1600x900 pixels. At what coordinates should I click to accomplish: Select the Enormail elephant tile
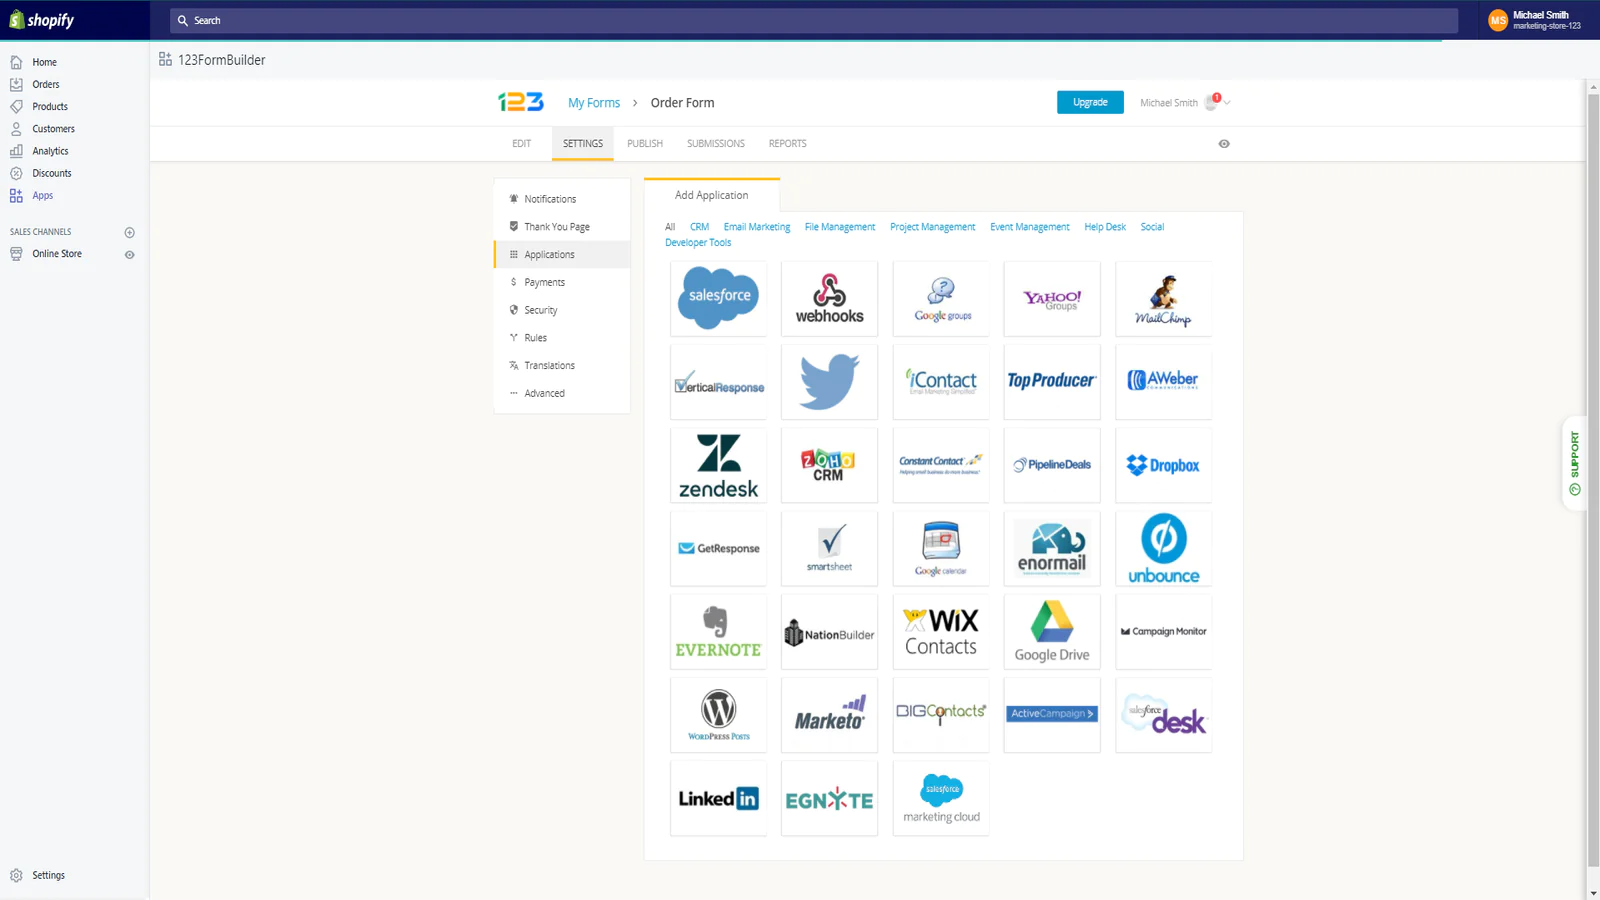click(x=1052, y=548)
